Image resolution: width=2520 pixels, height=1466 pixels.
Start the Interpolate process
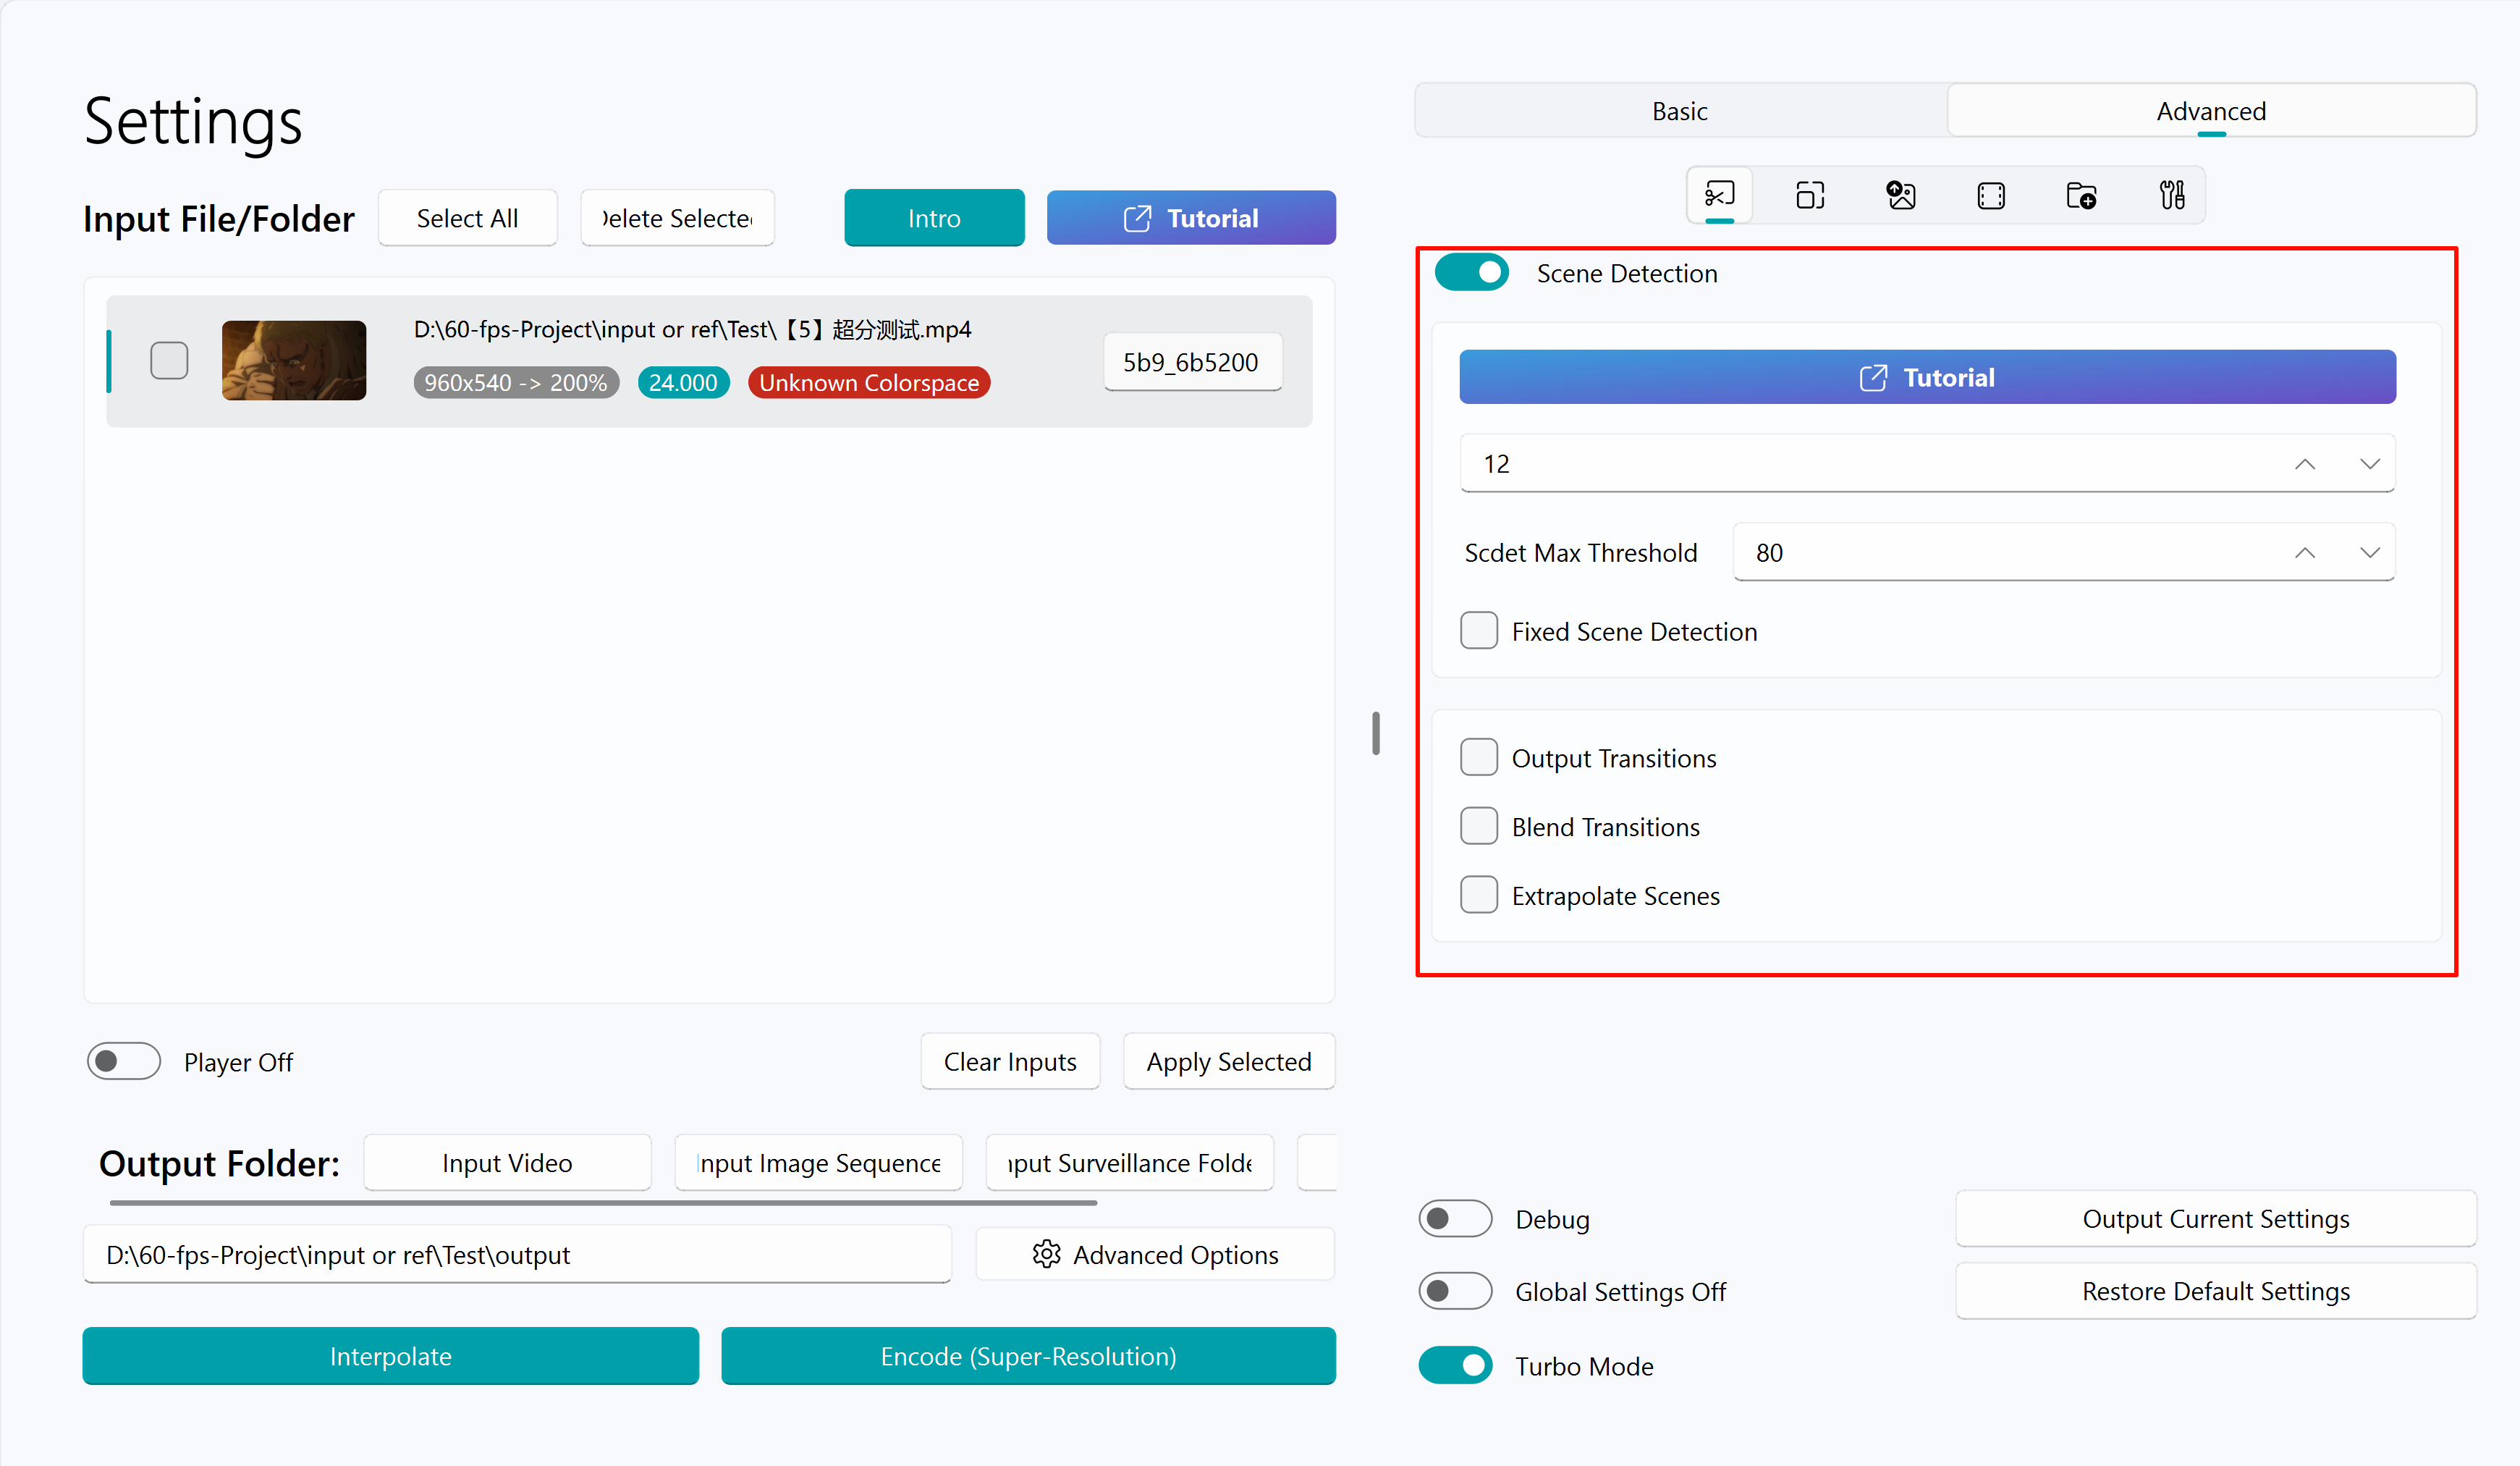tap(391, 1356)
